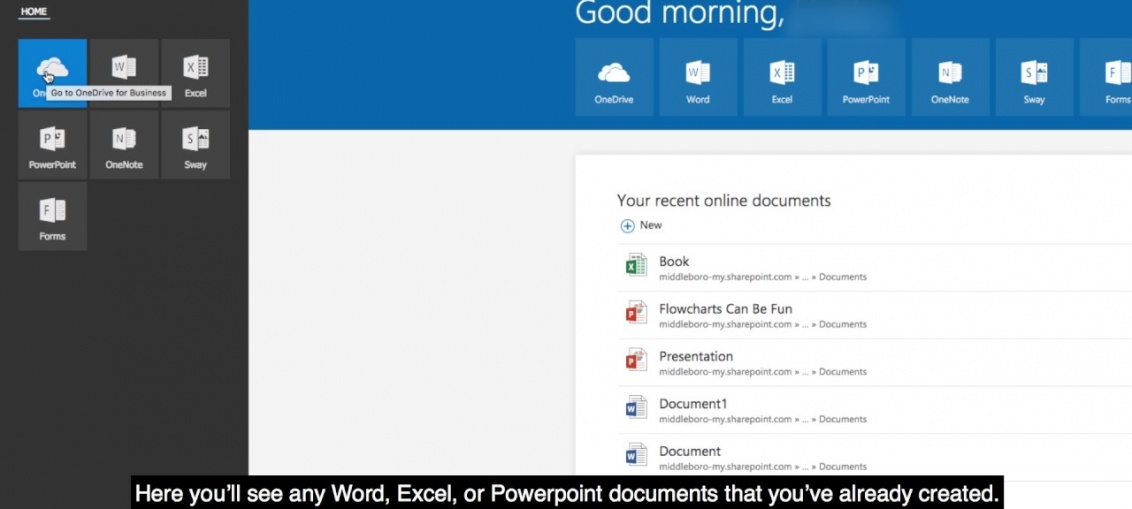
Task: Open Forms tile in left app launcher
Action: pyautogui.click(x=52, y=216)
